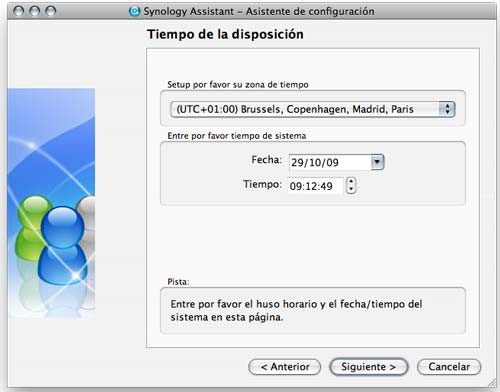The image size is (500, 392).
Task: Click the 'Pista:' label
Action: pos(178,282)
